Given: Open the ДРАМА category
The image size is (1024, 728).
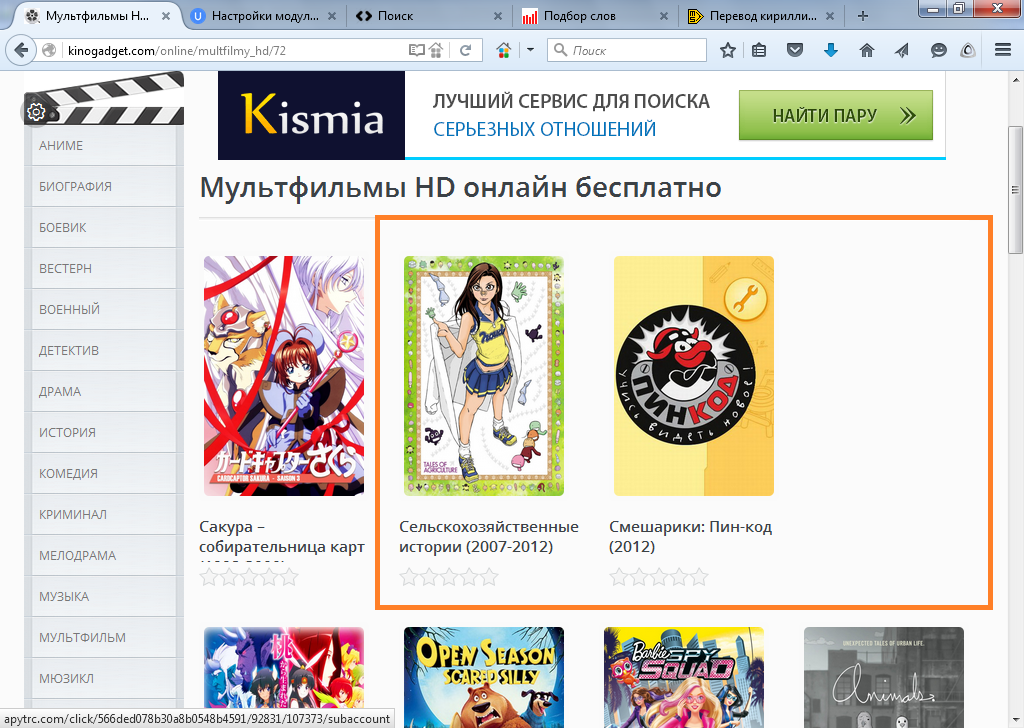Looking at the screenshot, I should coord(103,392).
